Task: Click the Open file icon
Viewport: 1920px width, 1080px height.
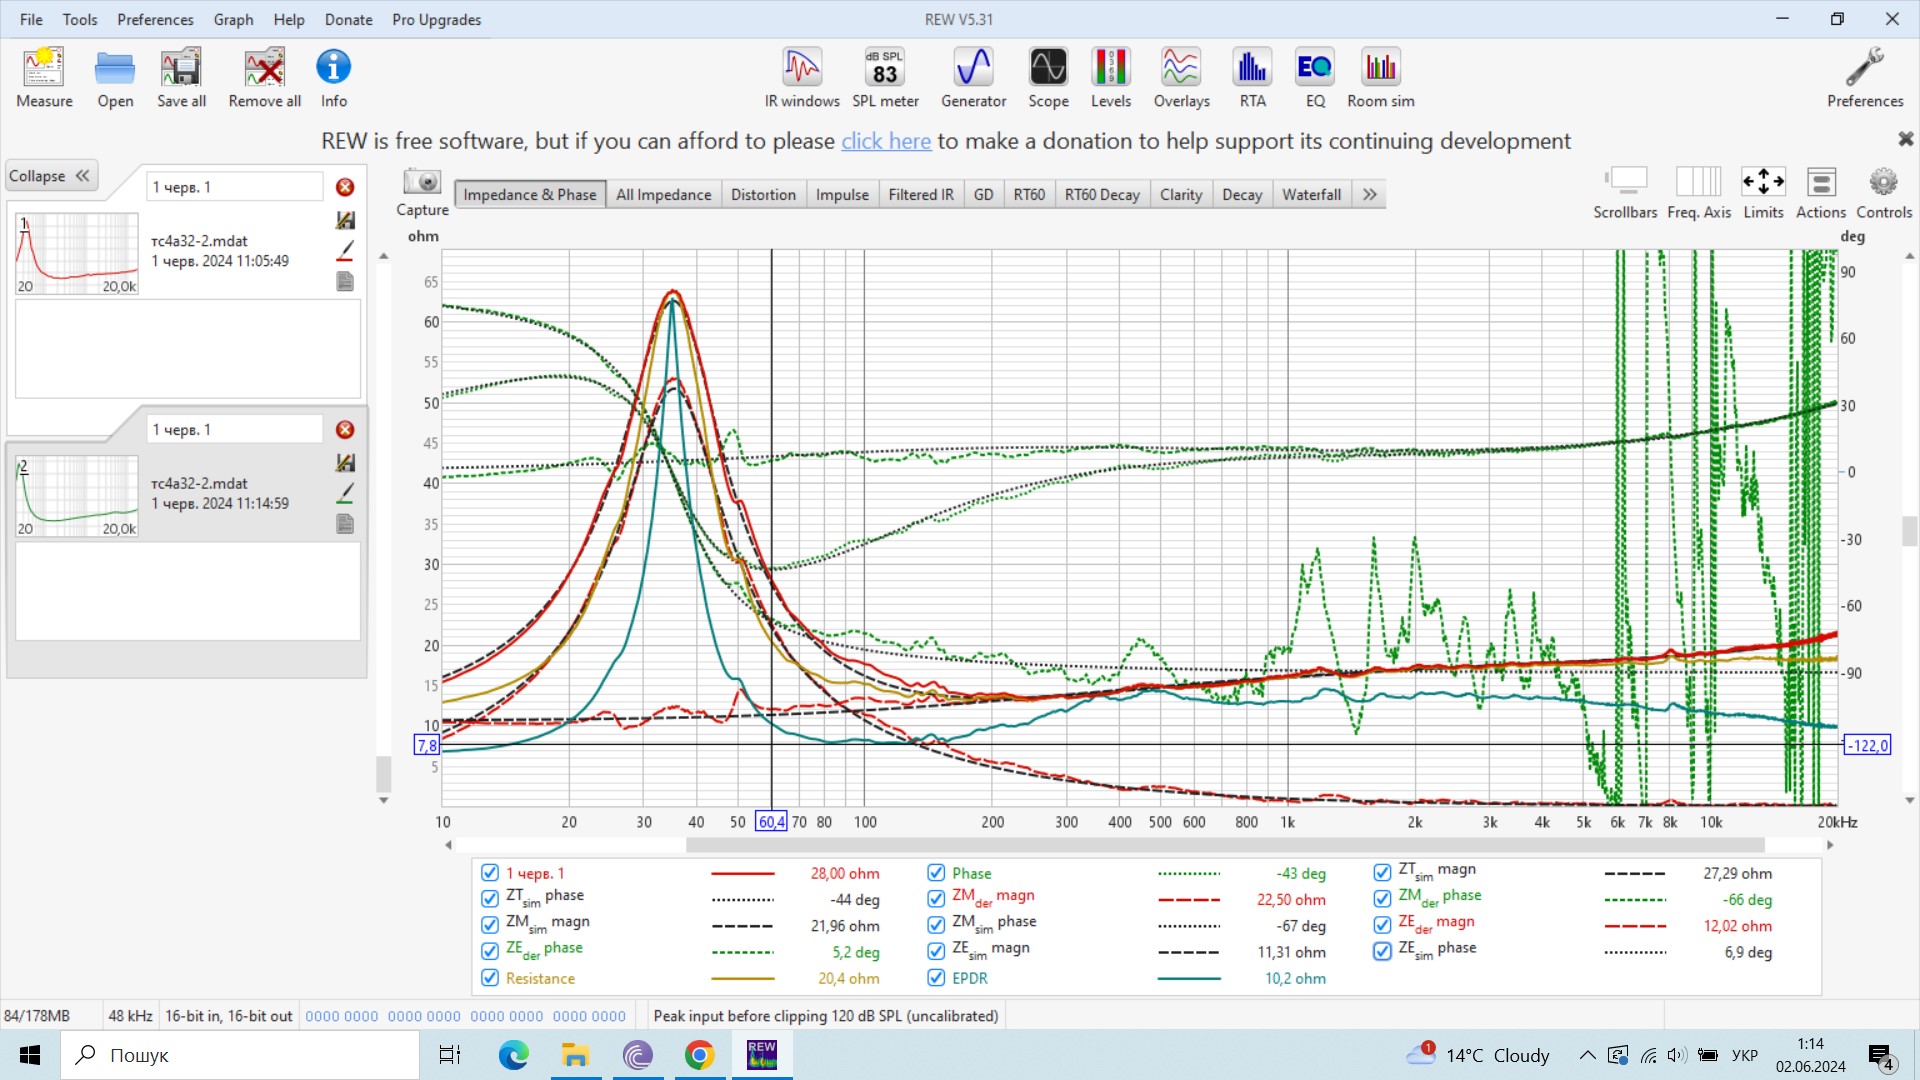Action: (x=115, y=77)
